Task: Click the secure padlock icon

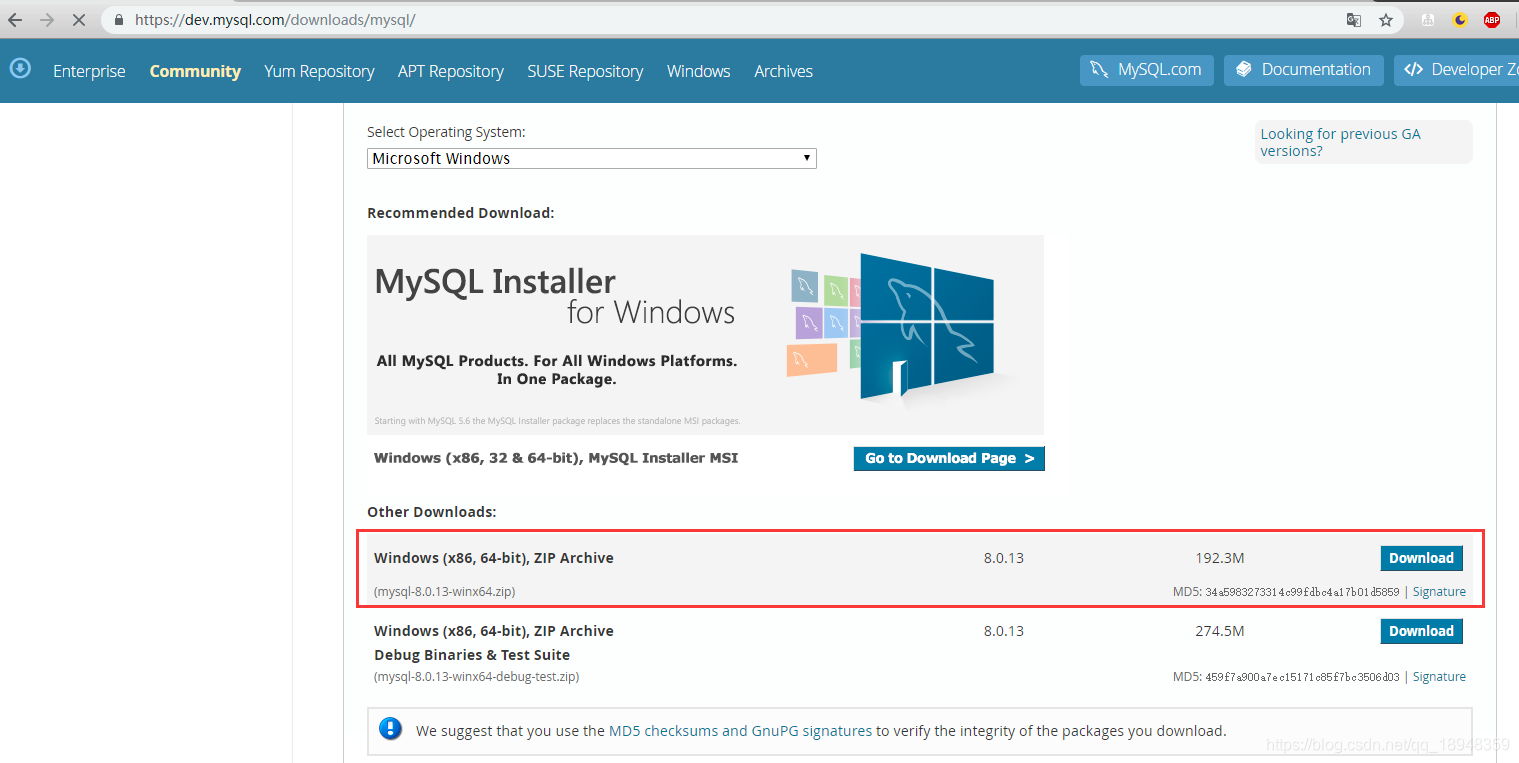Action: (x=119, y=20)
